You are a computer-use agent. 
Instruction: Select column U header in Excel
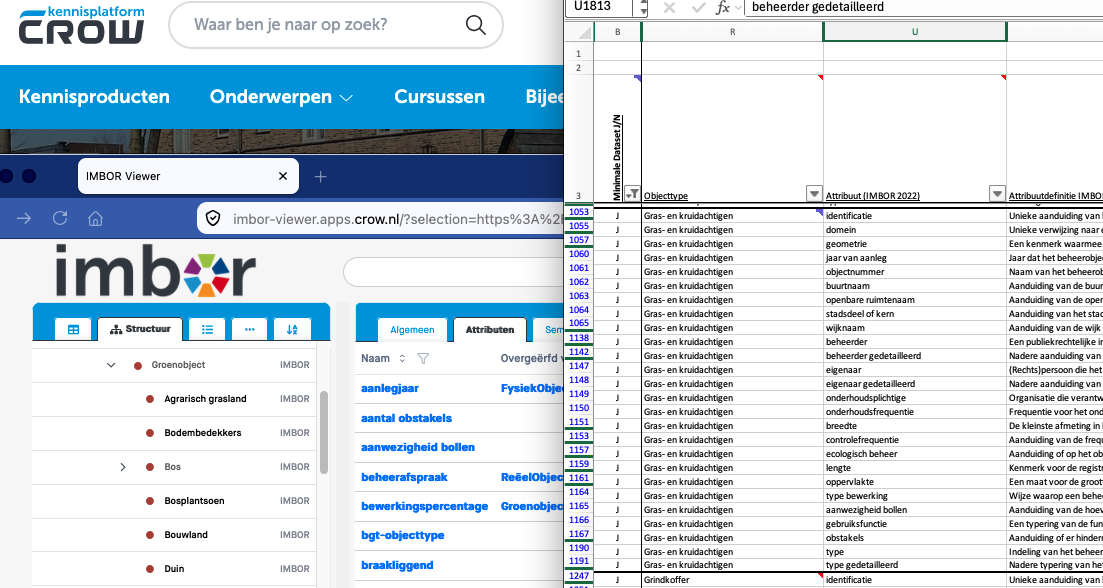(915, 32)
